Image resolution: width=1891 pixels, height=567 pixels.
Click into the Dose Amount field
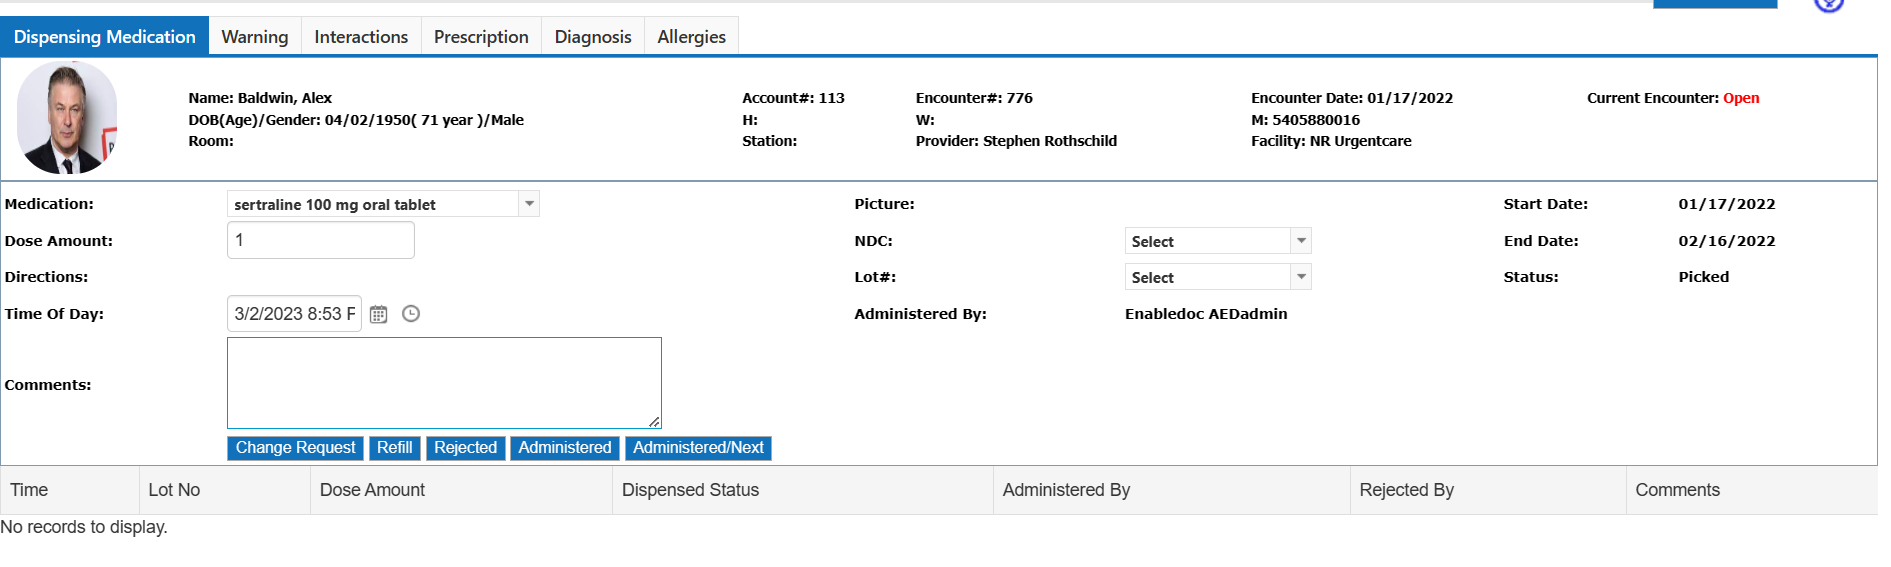[320, 240]
